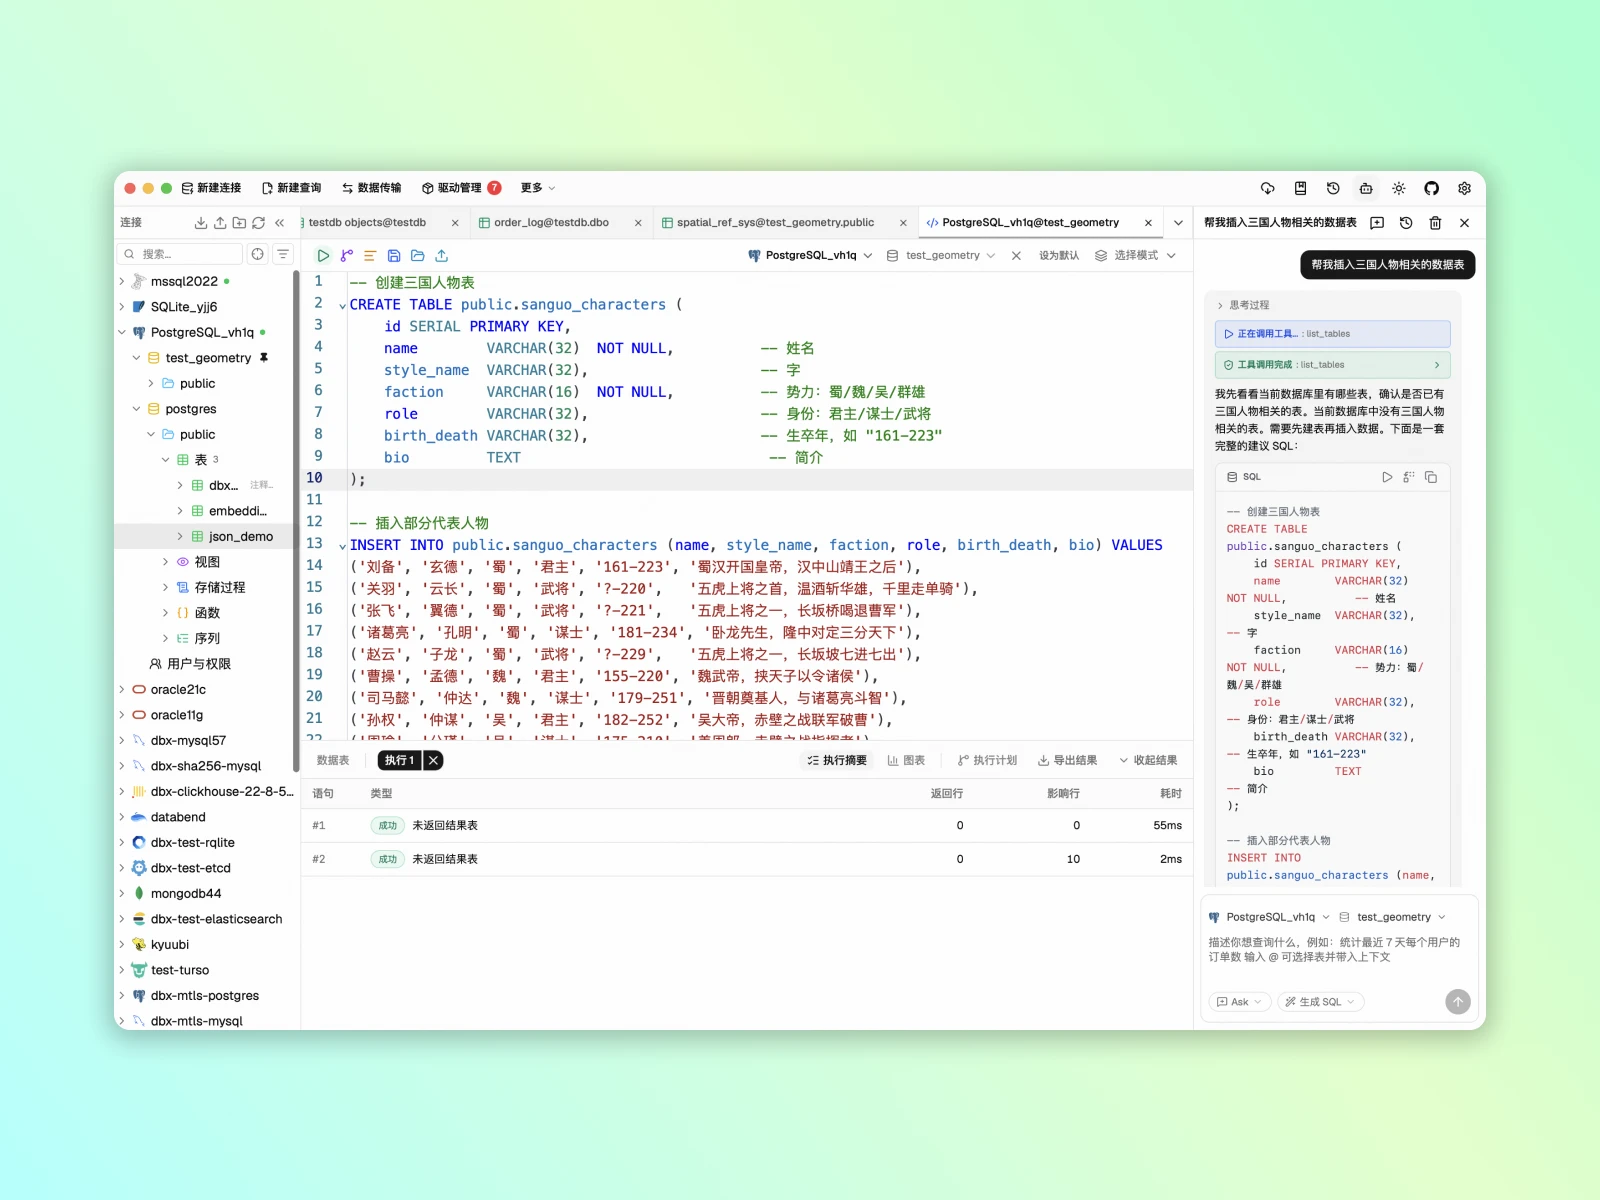This screenshot has width=1600, height=1200.
Task: Expand the 视图 tree node
Action: [165, 562]
